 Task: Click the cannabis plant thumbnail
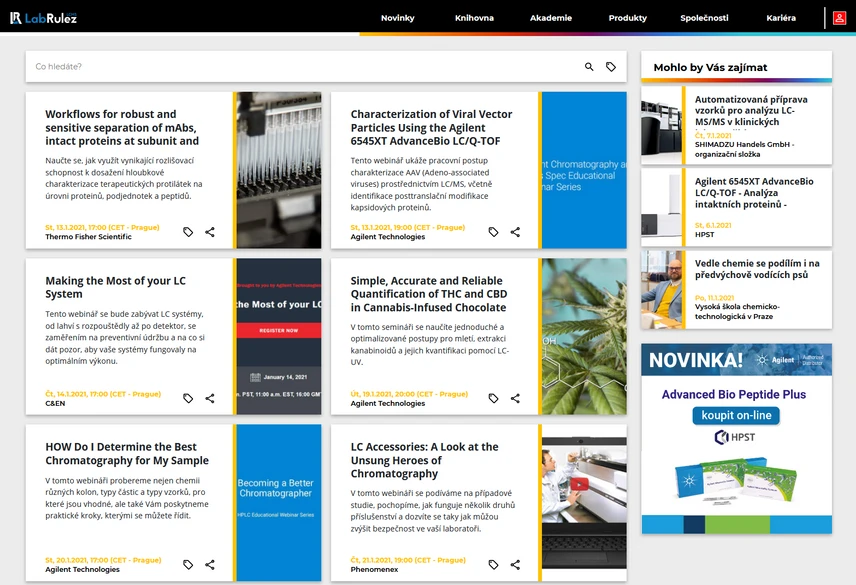click(584, 336)
